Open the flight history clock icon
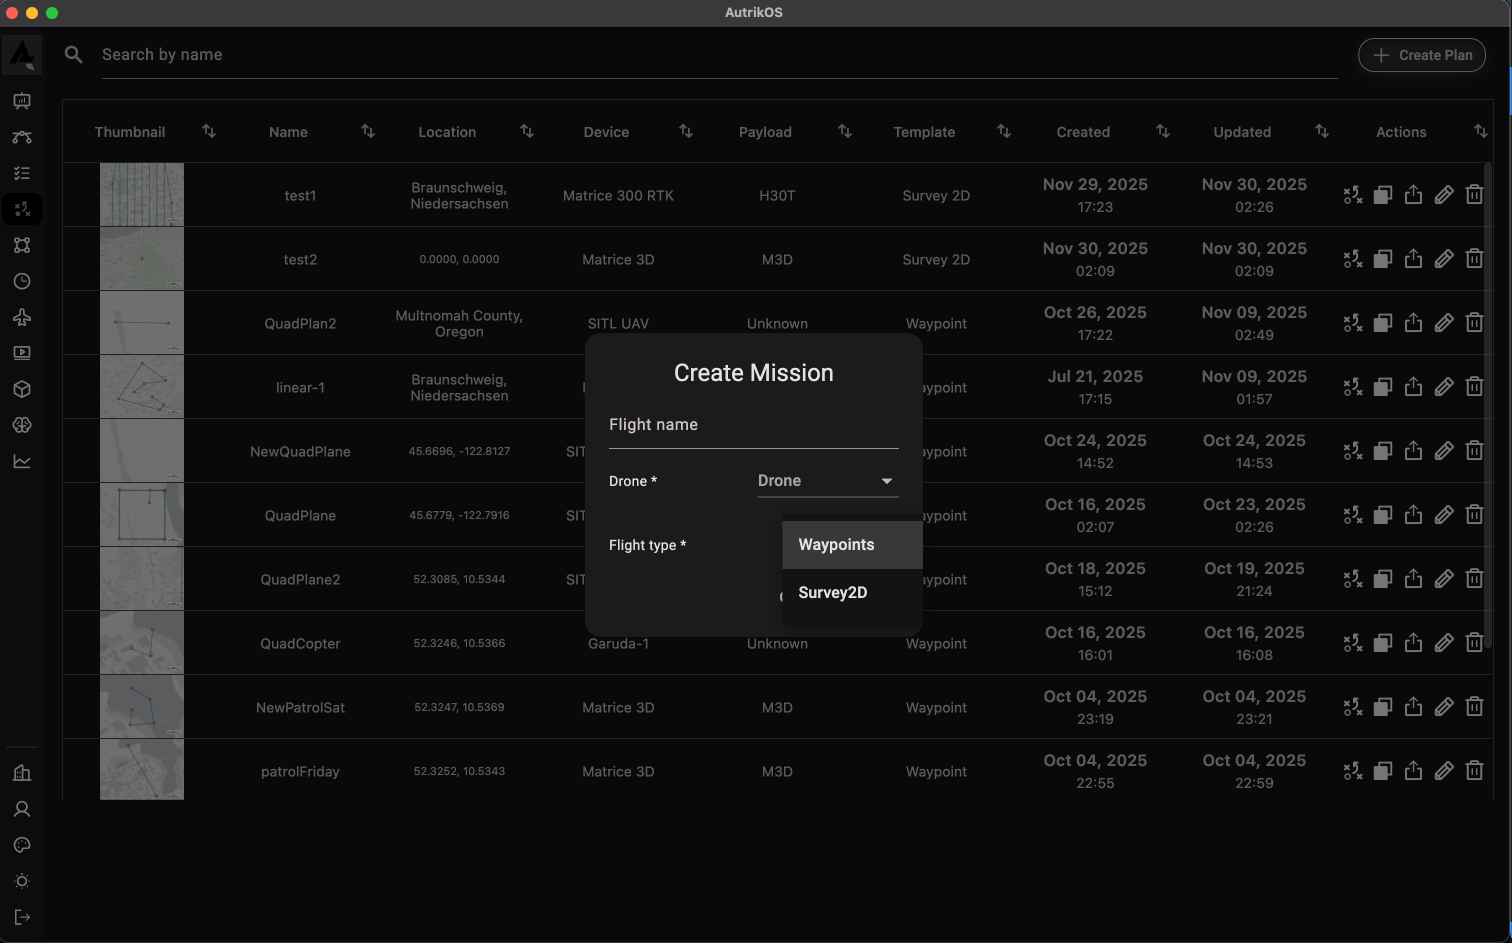Image resolution: width=1512 pixels, height=943 pixels. (x=22, y=281)
